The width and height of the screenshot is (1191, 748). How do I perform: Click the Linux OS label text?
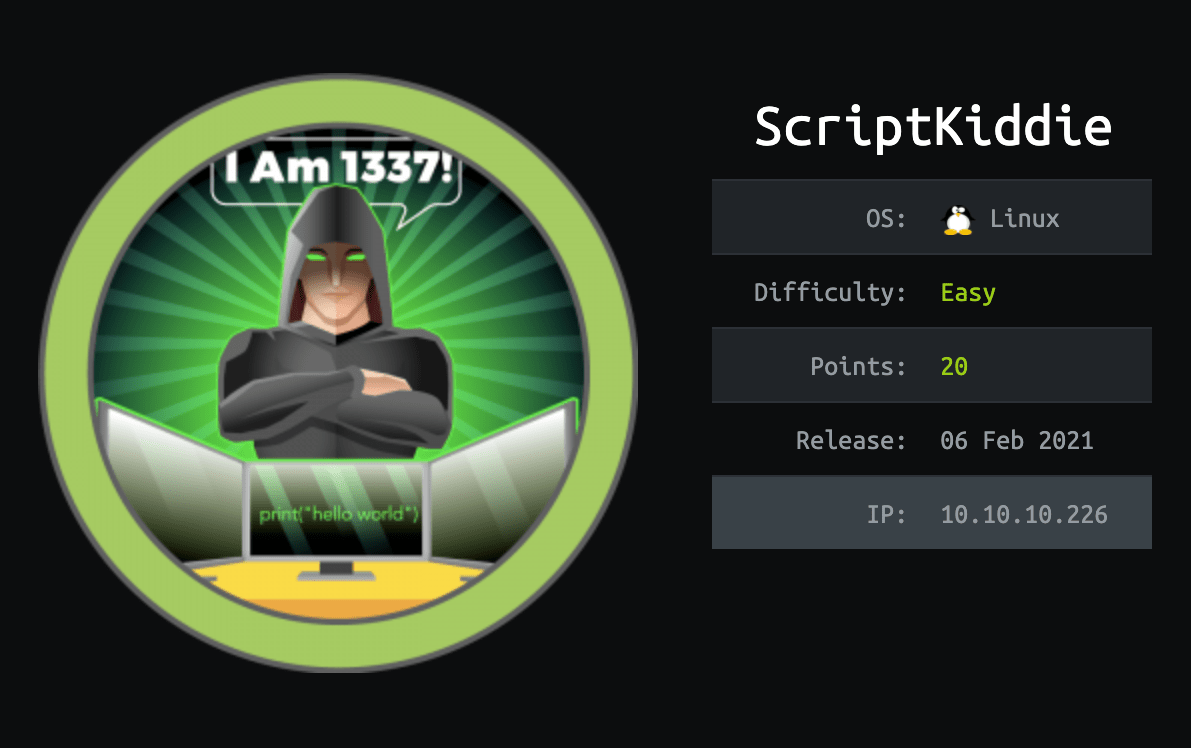1024,219
